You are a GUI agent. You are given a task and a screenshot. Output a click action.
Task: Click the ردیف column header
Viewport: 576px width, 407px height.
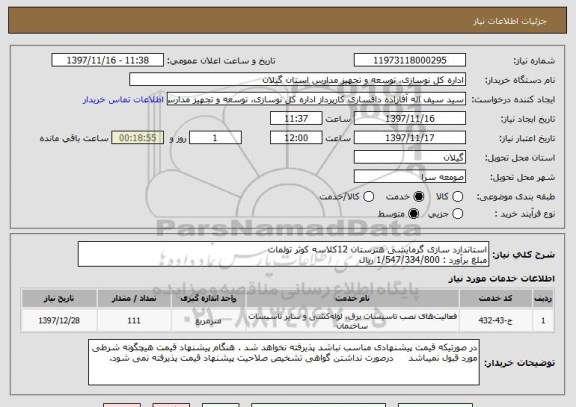[x=543, y=298]
